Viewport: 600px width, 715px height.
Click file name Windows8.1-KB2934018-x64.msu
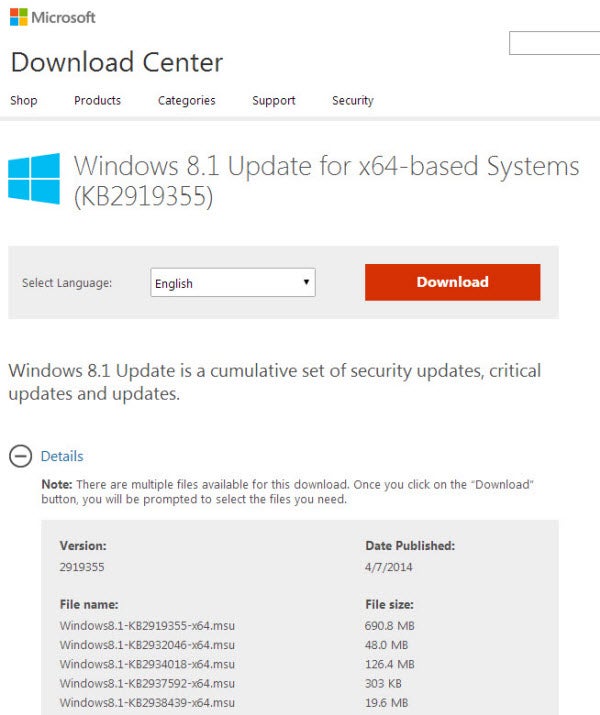click(x=147, y=664)
